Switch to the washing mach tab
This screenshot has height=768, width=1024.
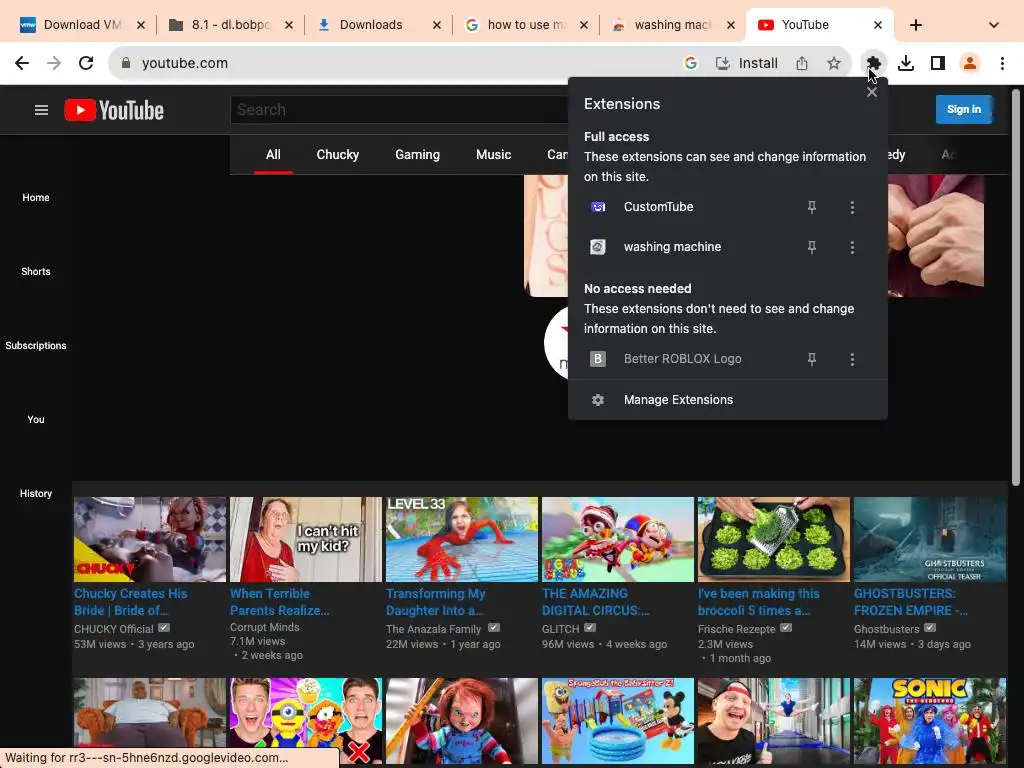(673, 25)
